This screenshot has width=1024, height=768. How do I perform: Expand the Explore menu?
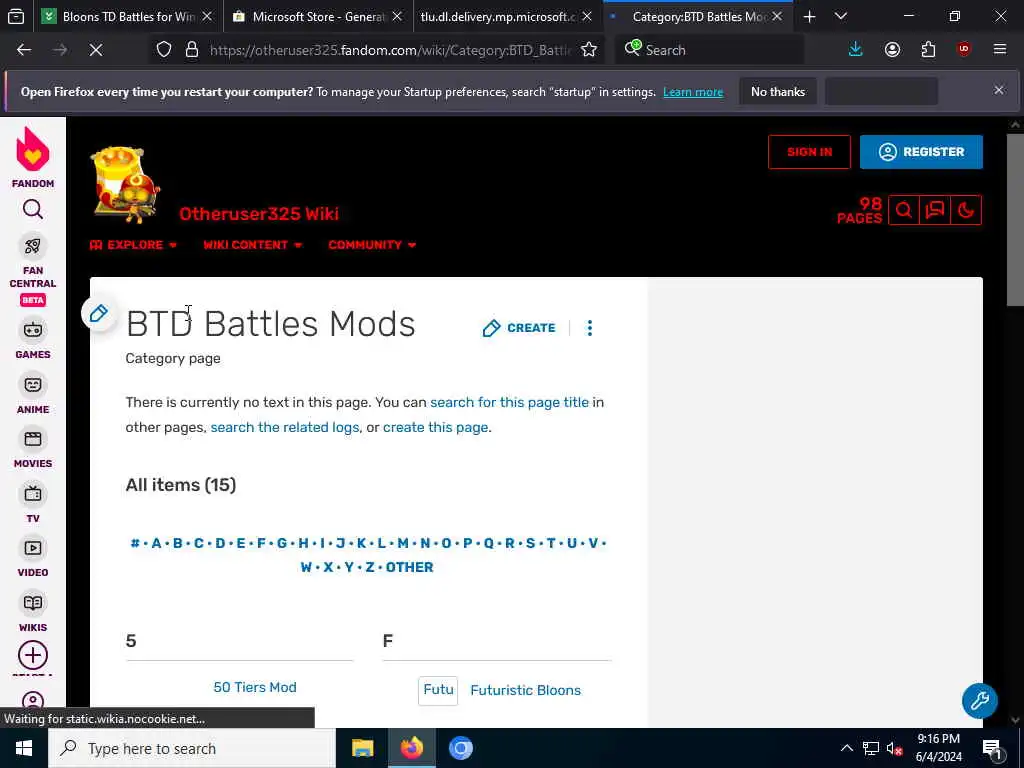(133, 245)
